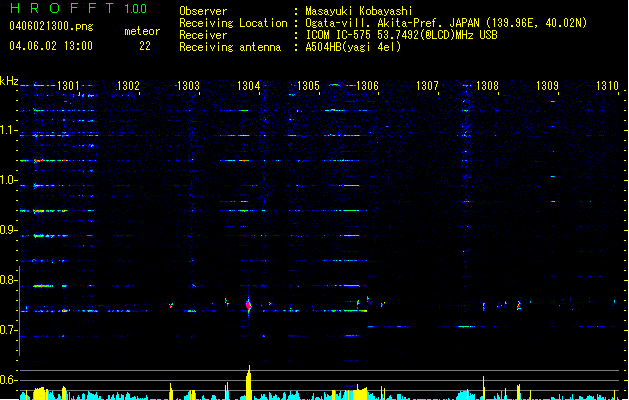Click the Receiving antenna label

point(230,47)
